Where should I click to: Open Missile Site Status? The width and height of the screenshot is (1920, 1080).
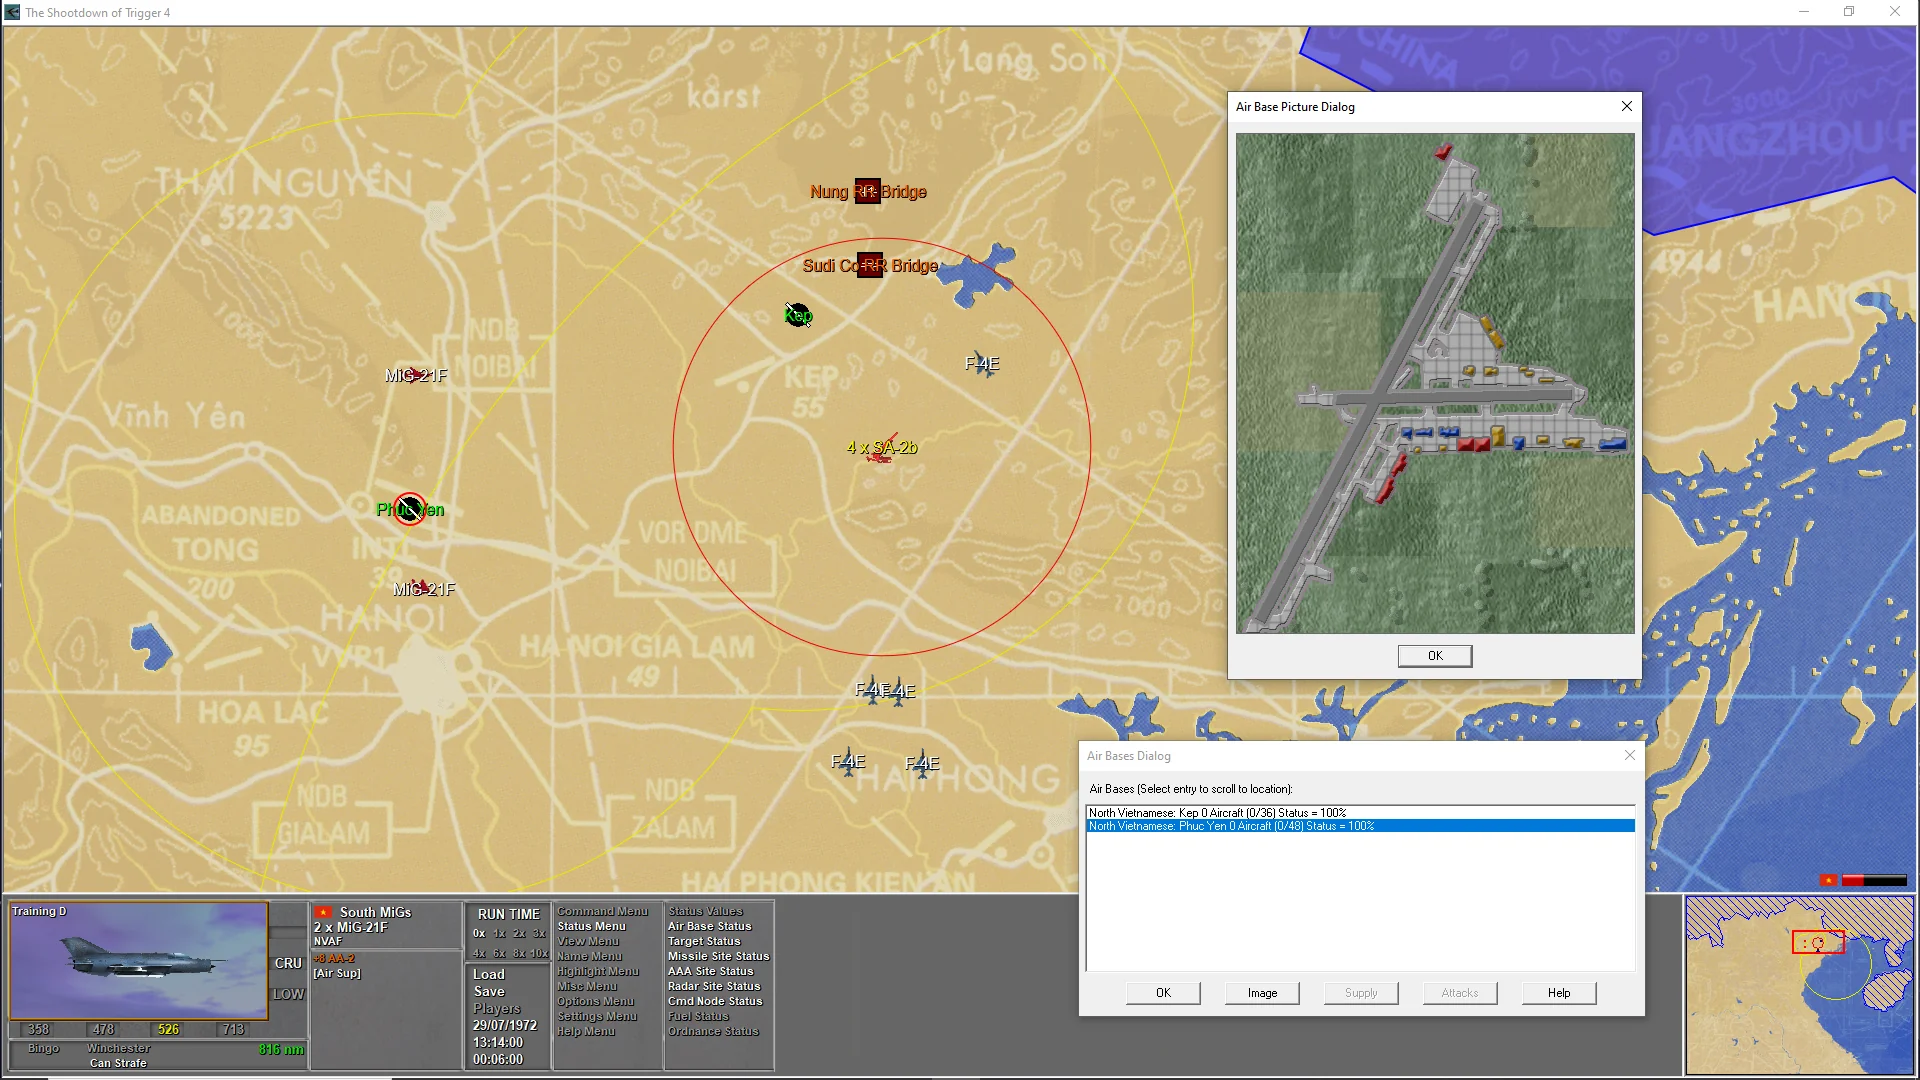(718, 956)
